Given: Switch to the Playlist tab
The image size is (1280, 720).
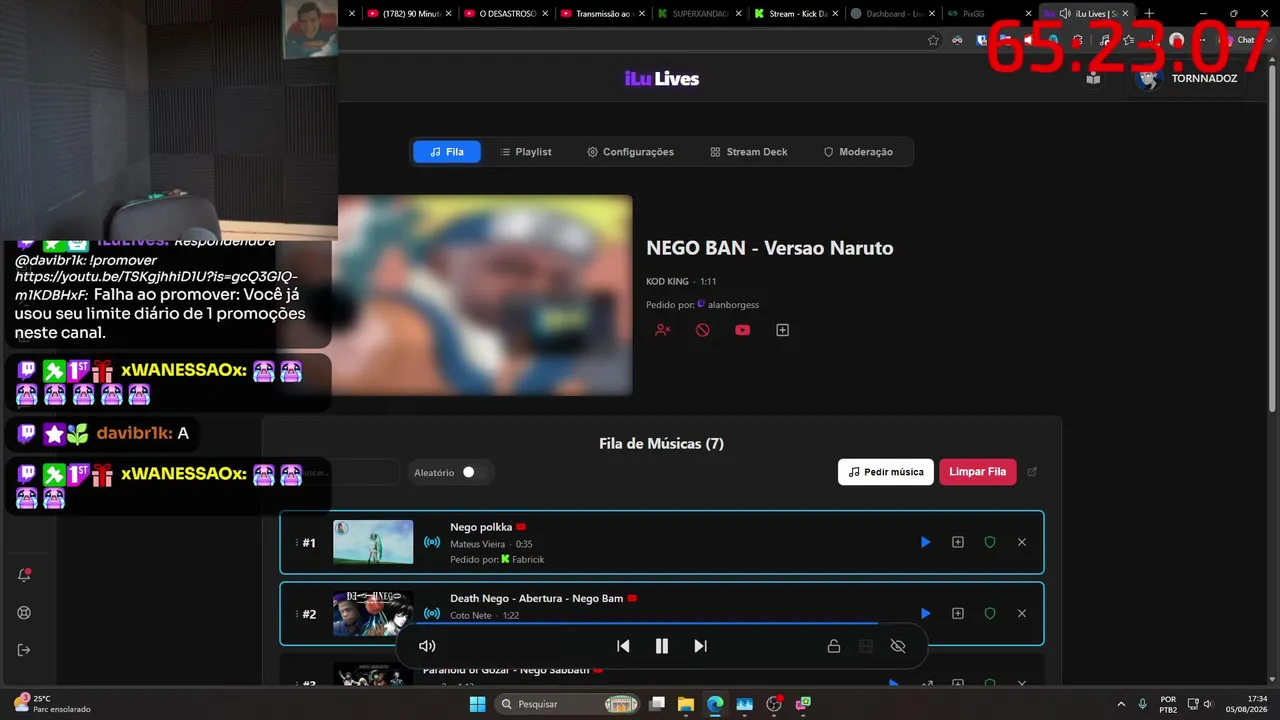Looking at the screenshot, I should tap(525, 152).
